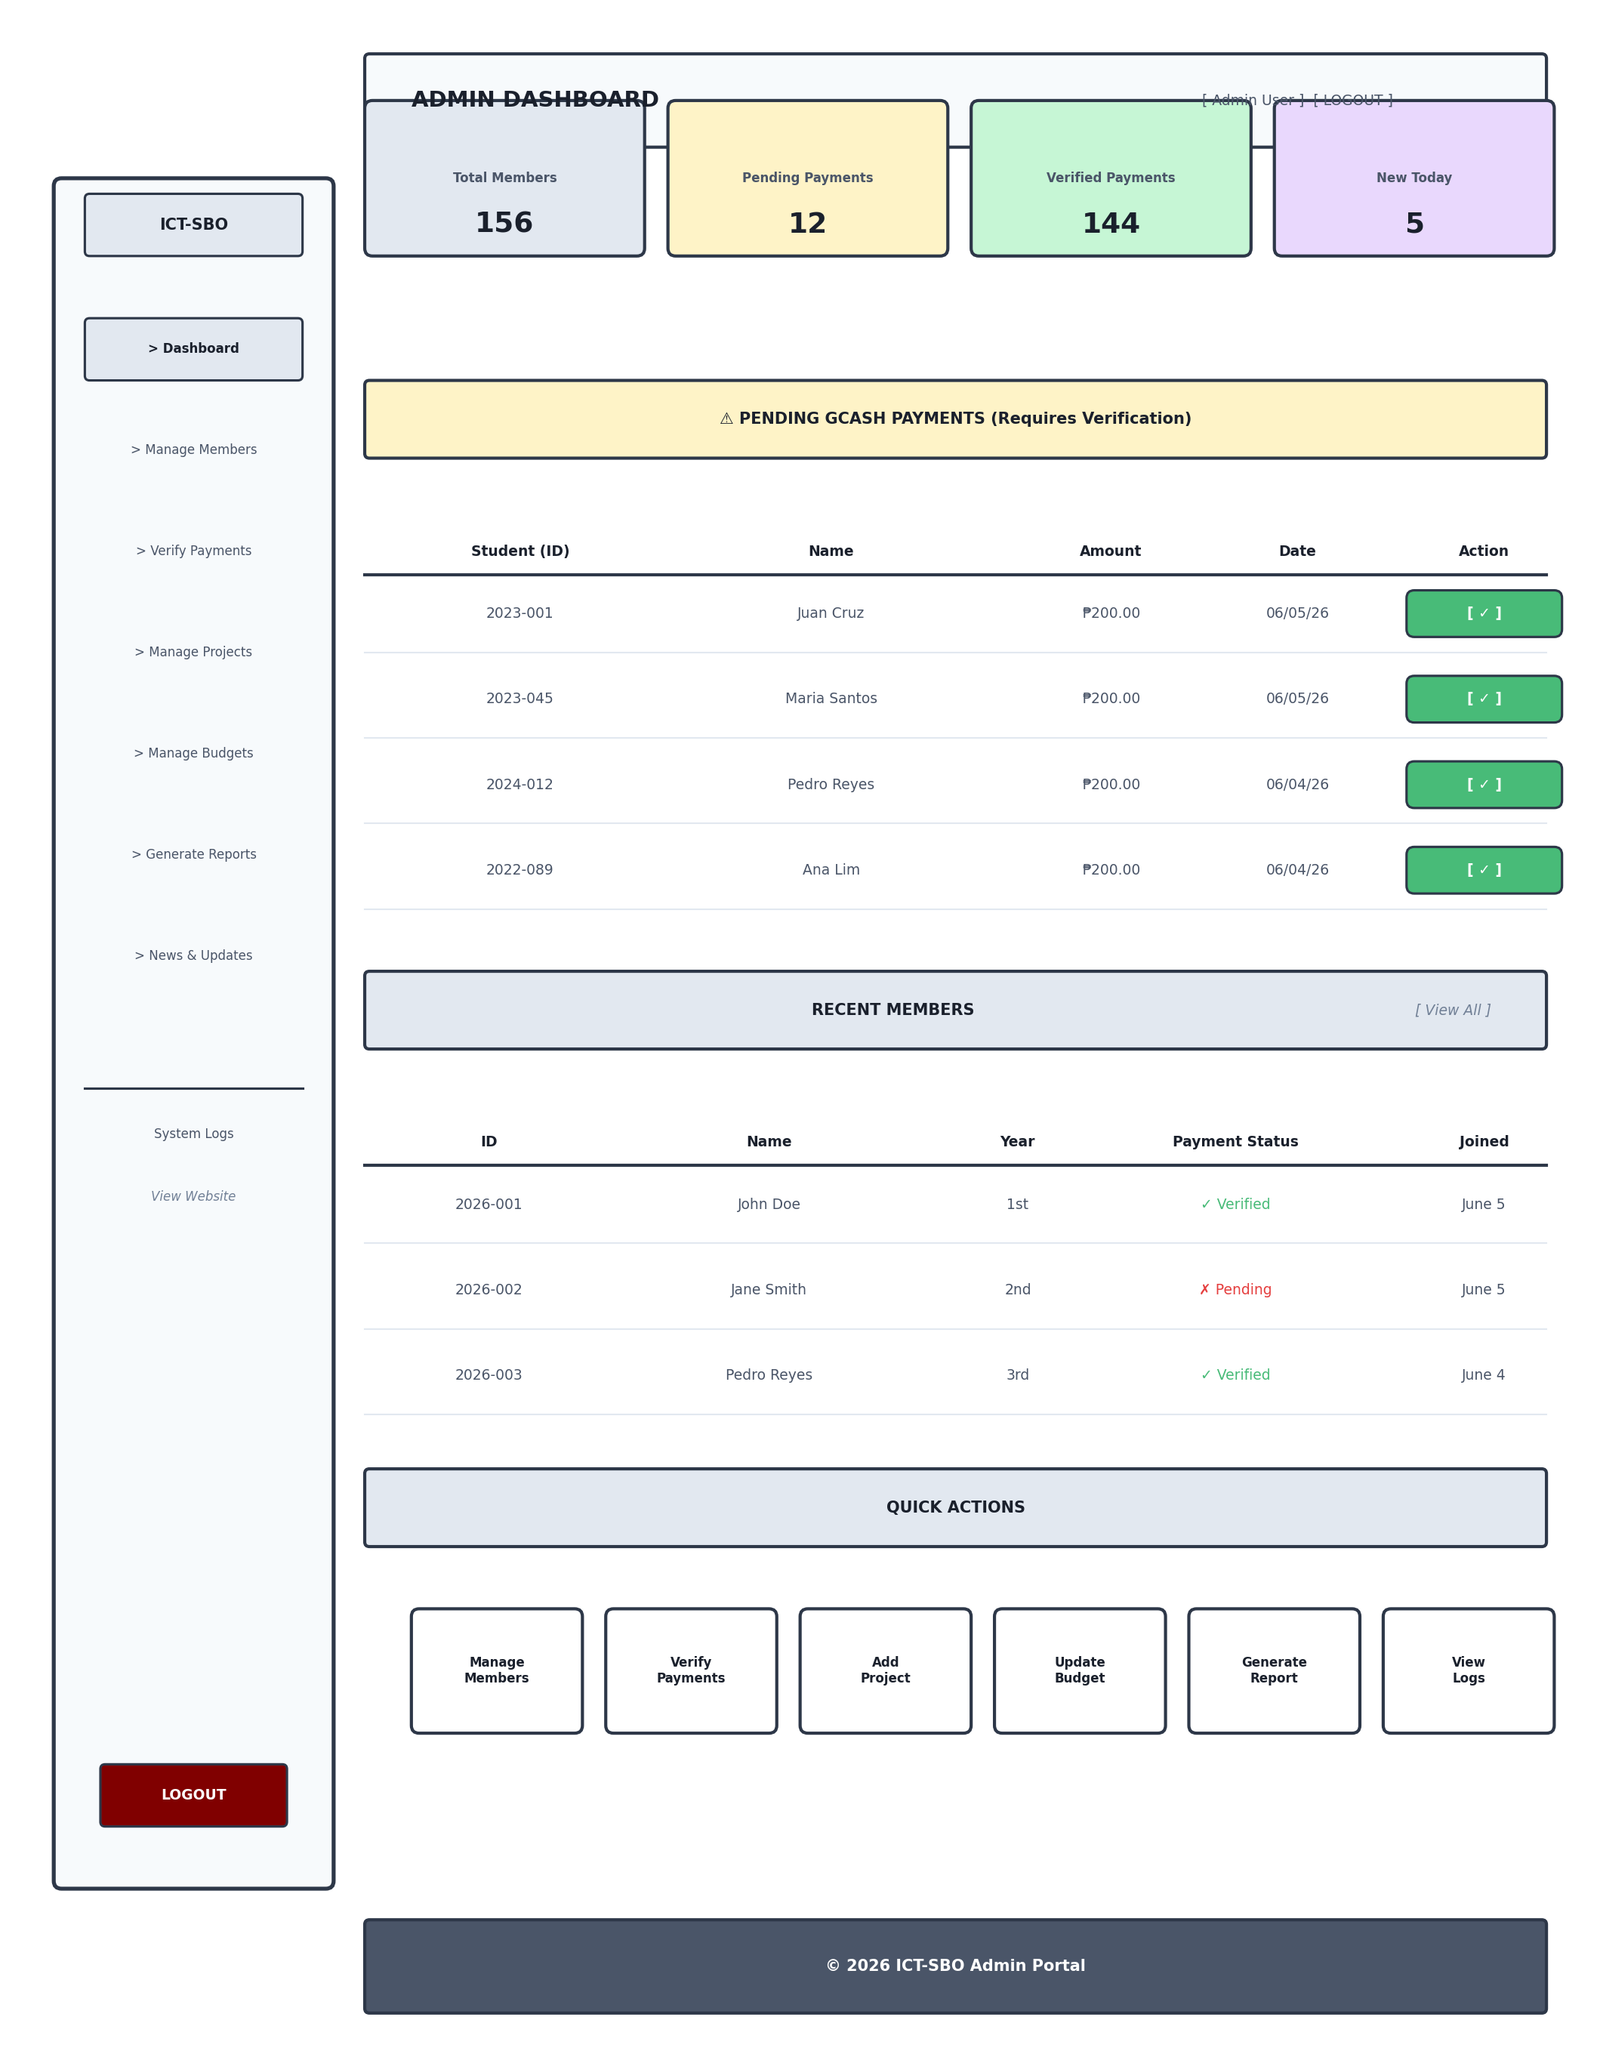Open Manage Budgets sidebar entry
The image size is (1600, 2067).
(x=193, y=753)
